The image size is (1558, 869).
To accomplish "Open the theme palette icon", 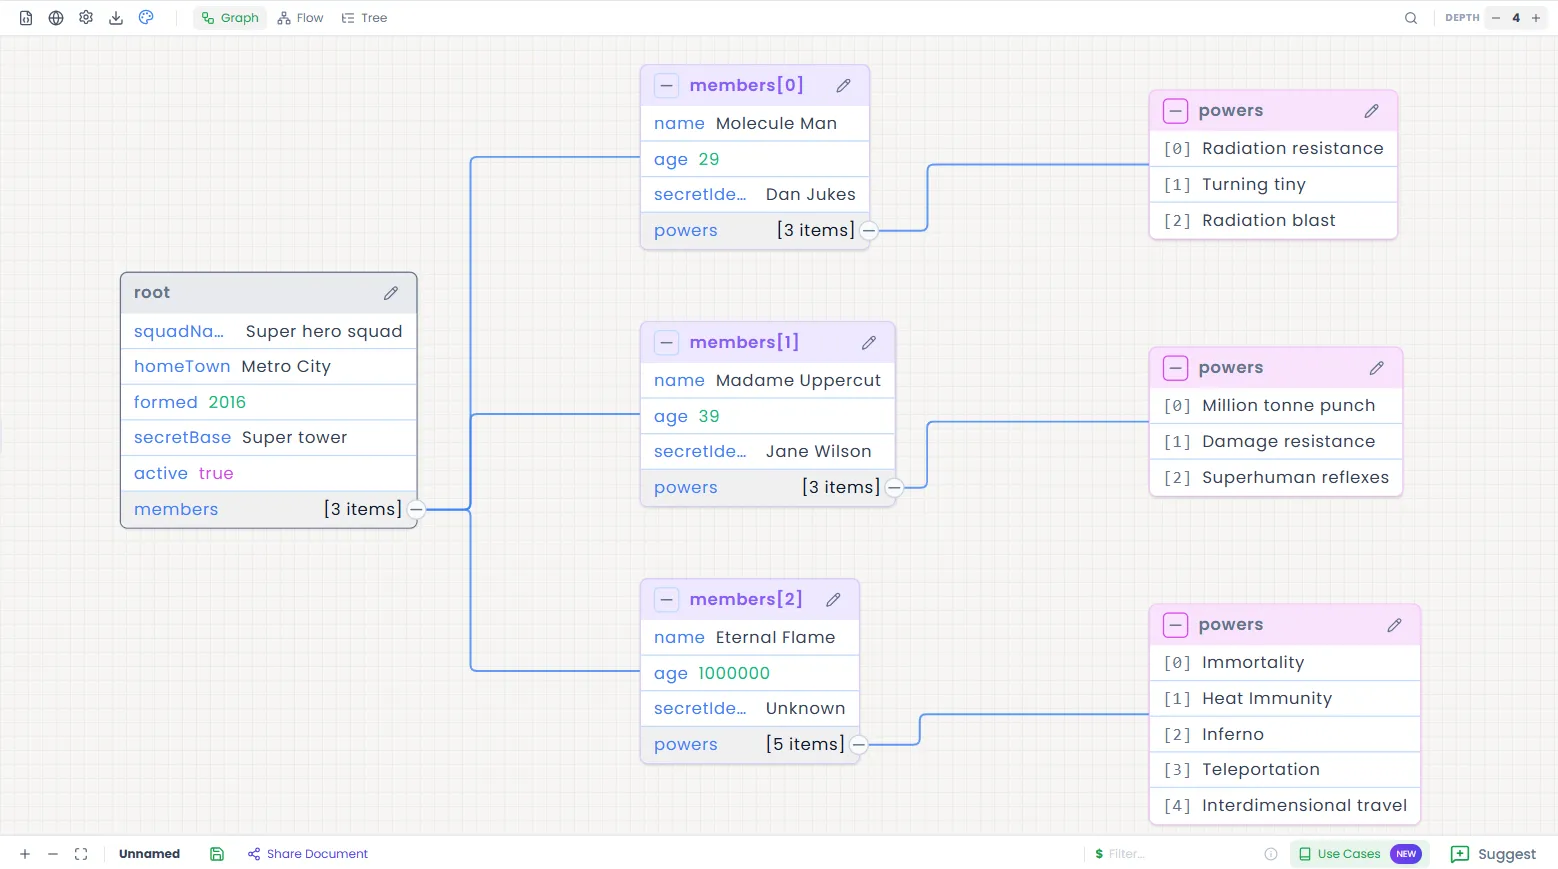I will point(146,18).
